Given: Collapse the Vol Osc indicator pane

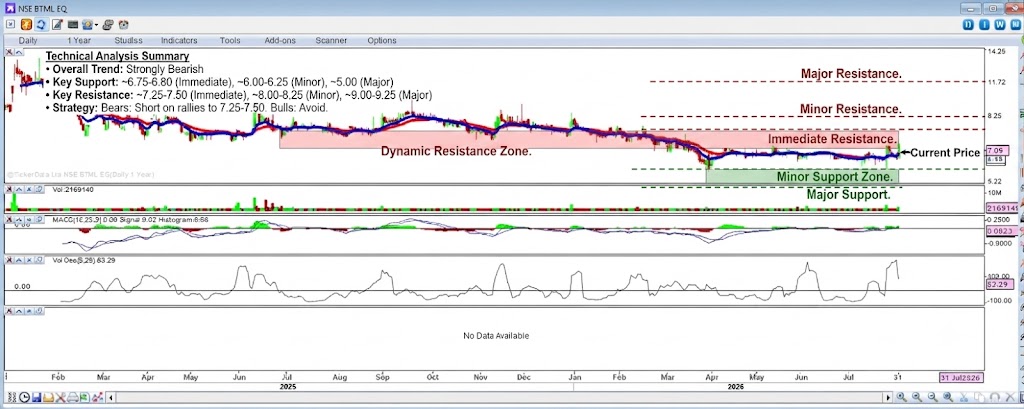Looking at the screenshot, I should (x=19, y=260).
